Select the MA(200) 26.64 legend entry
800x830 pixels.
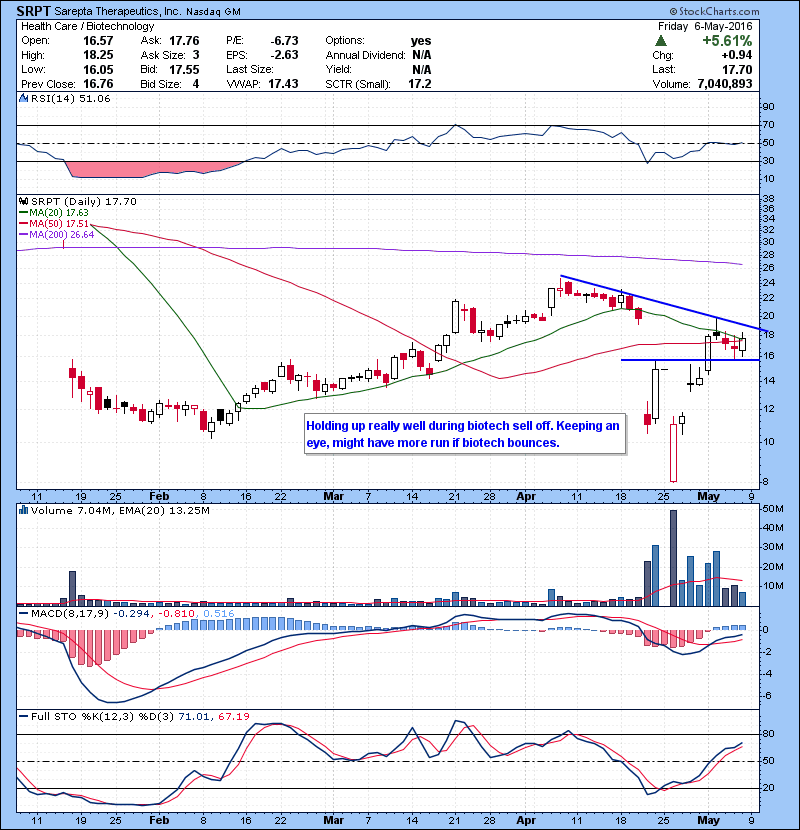[56, 234]
